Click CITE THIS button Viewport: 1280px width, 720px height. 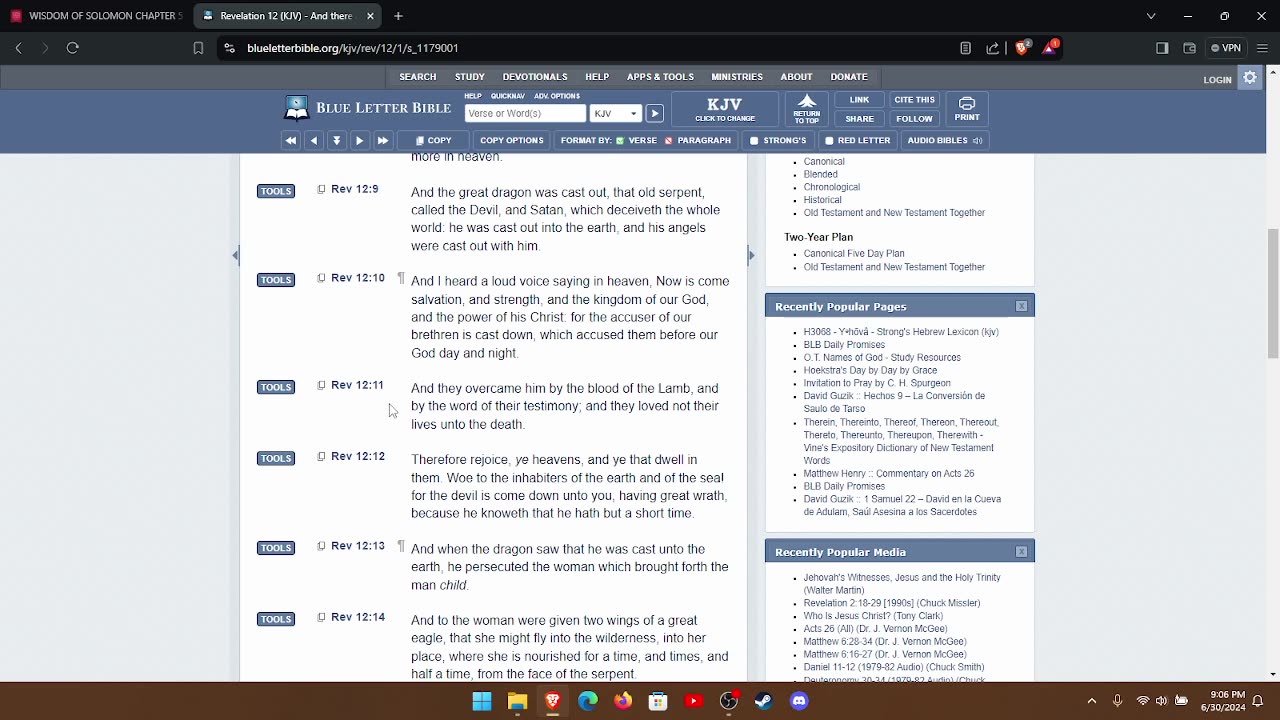click(x=914, y=100)
